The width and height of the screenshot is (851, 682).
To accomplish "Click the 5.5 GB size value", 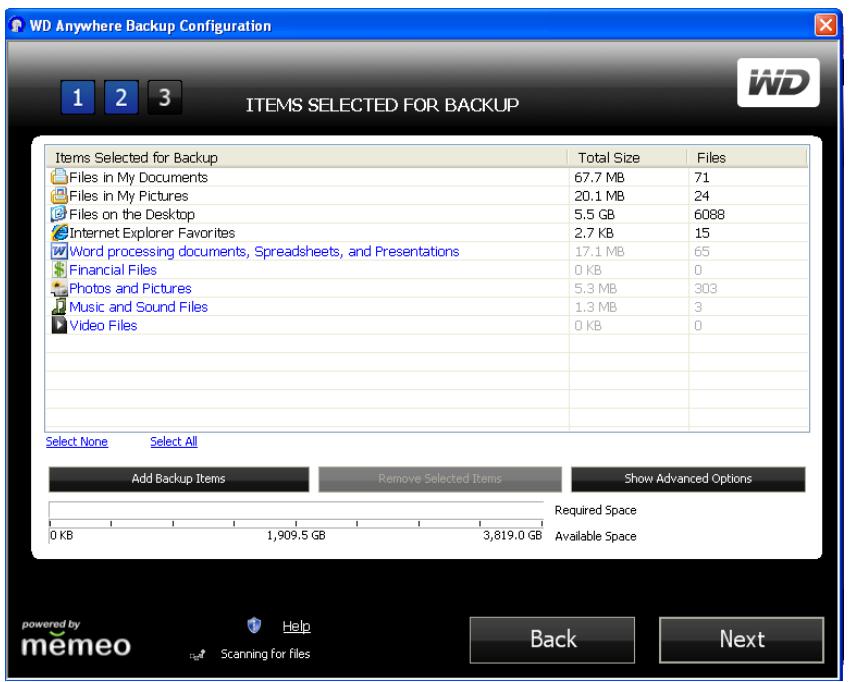I will [594, 214].
